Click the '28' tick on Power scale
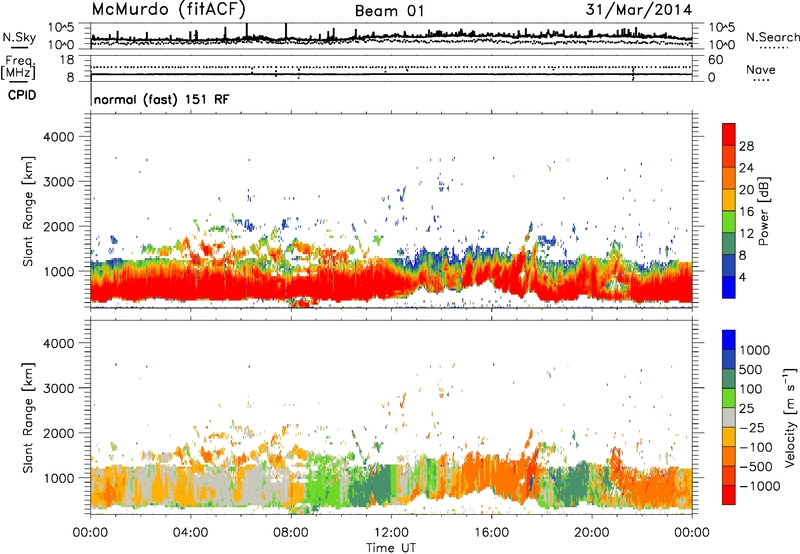 746,146
